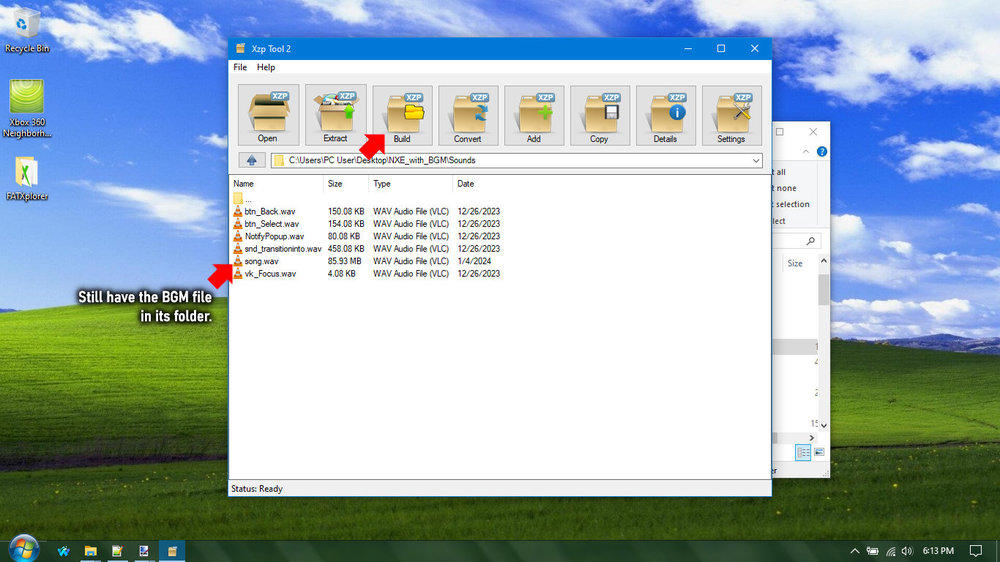The height and width of the screenshot is (562, 1000).
Task: Open volume control in system tray
Action: 907,551
